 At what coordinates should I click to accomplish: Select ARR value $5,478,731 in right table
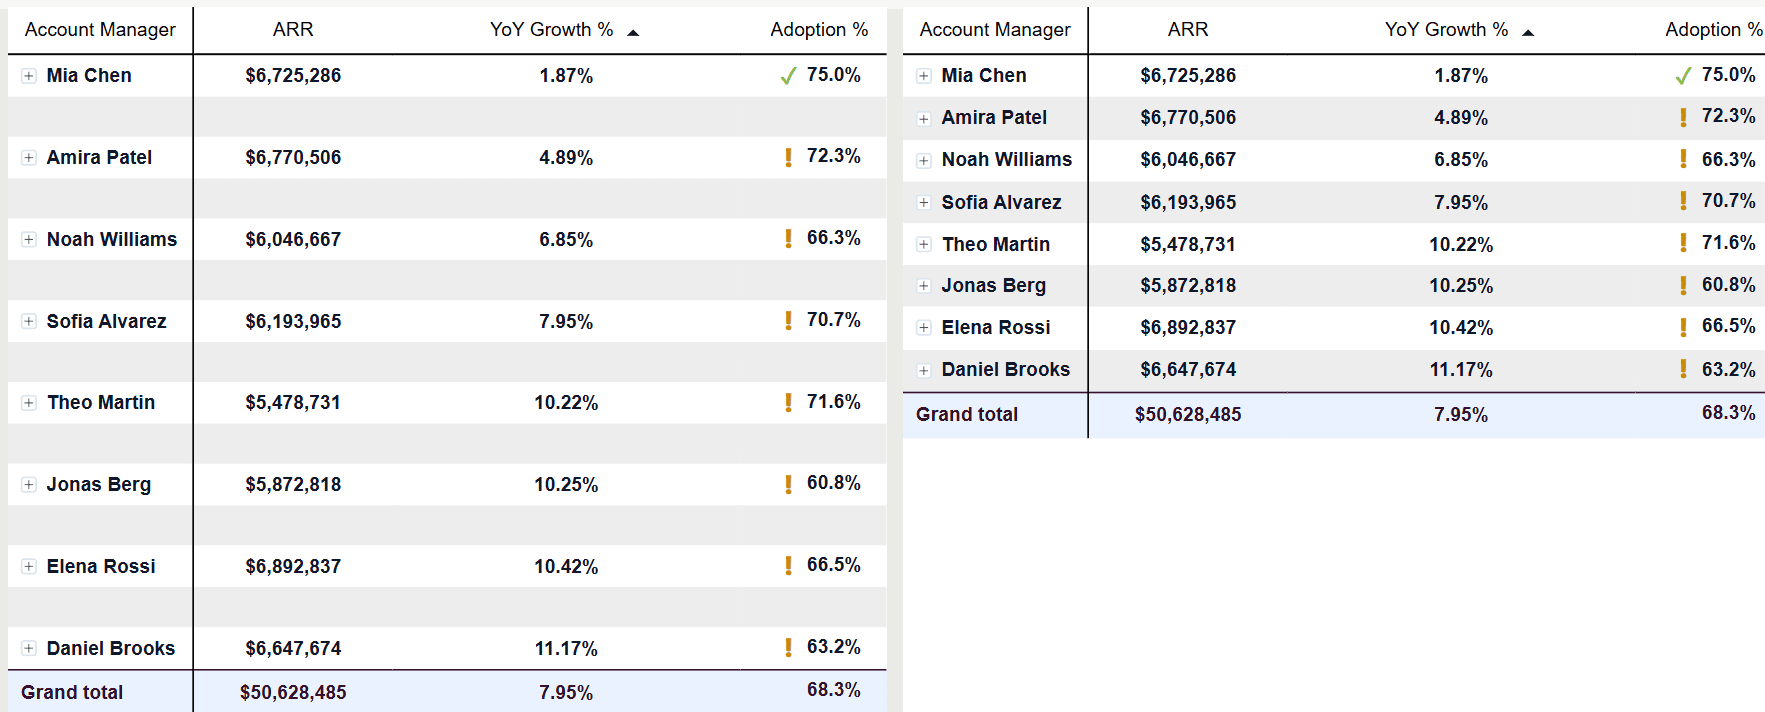(x=1188, y=245)
